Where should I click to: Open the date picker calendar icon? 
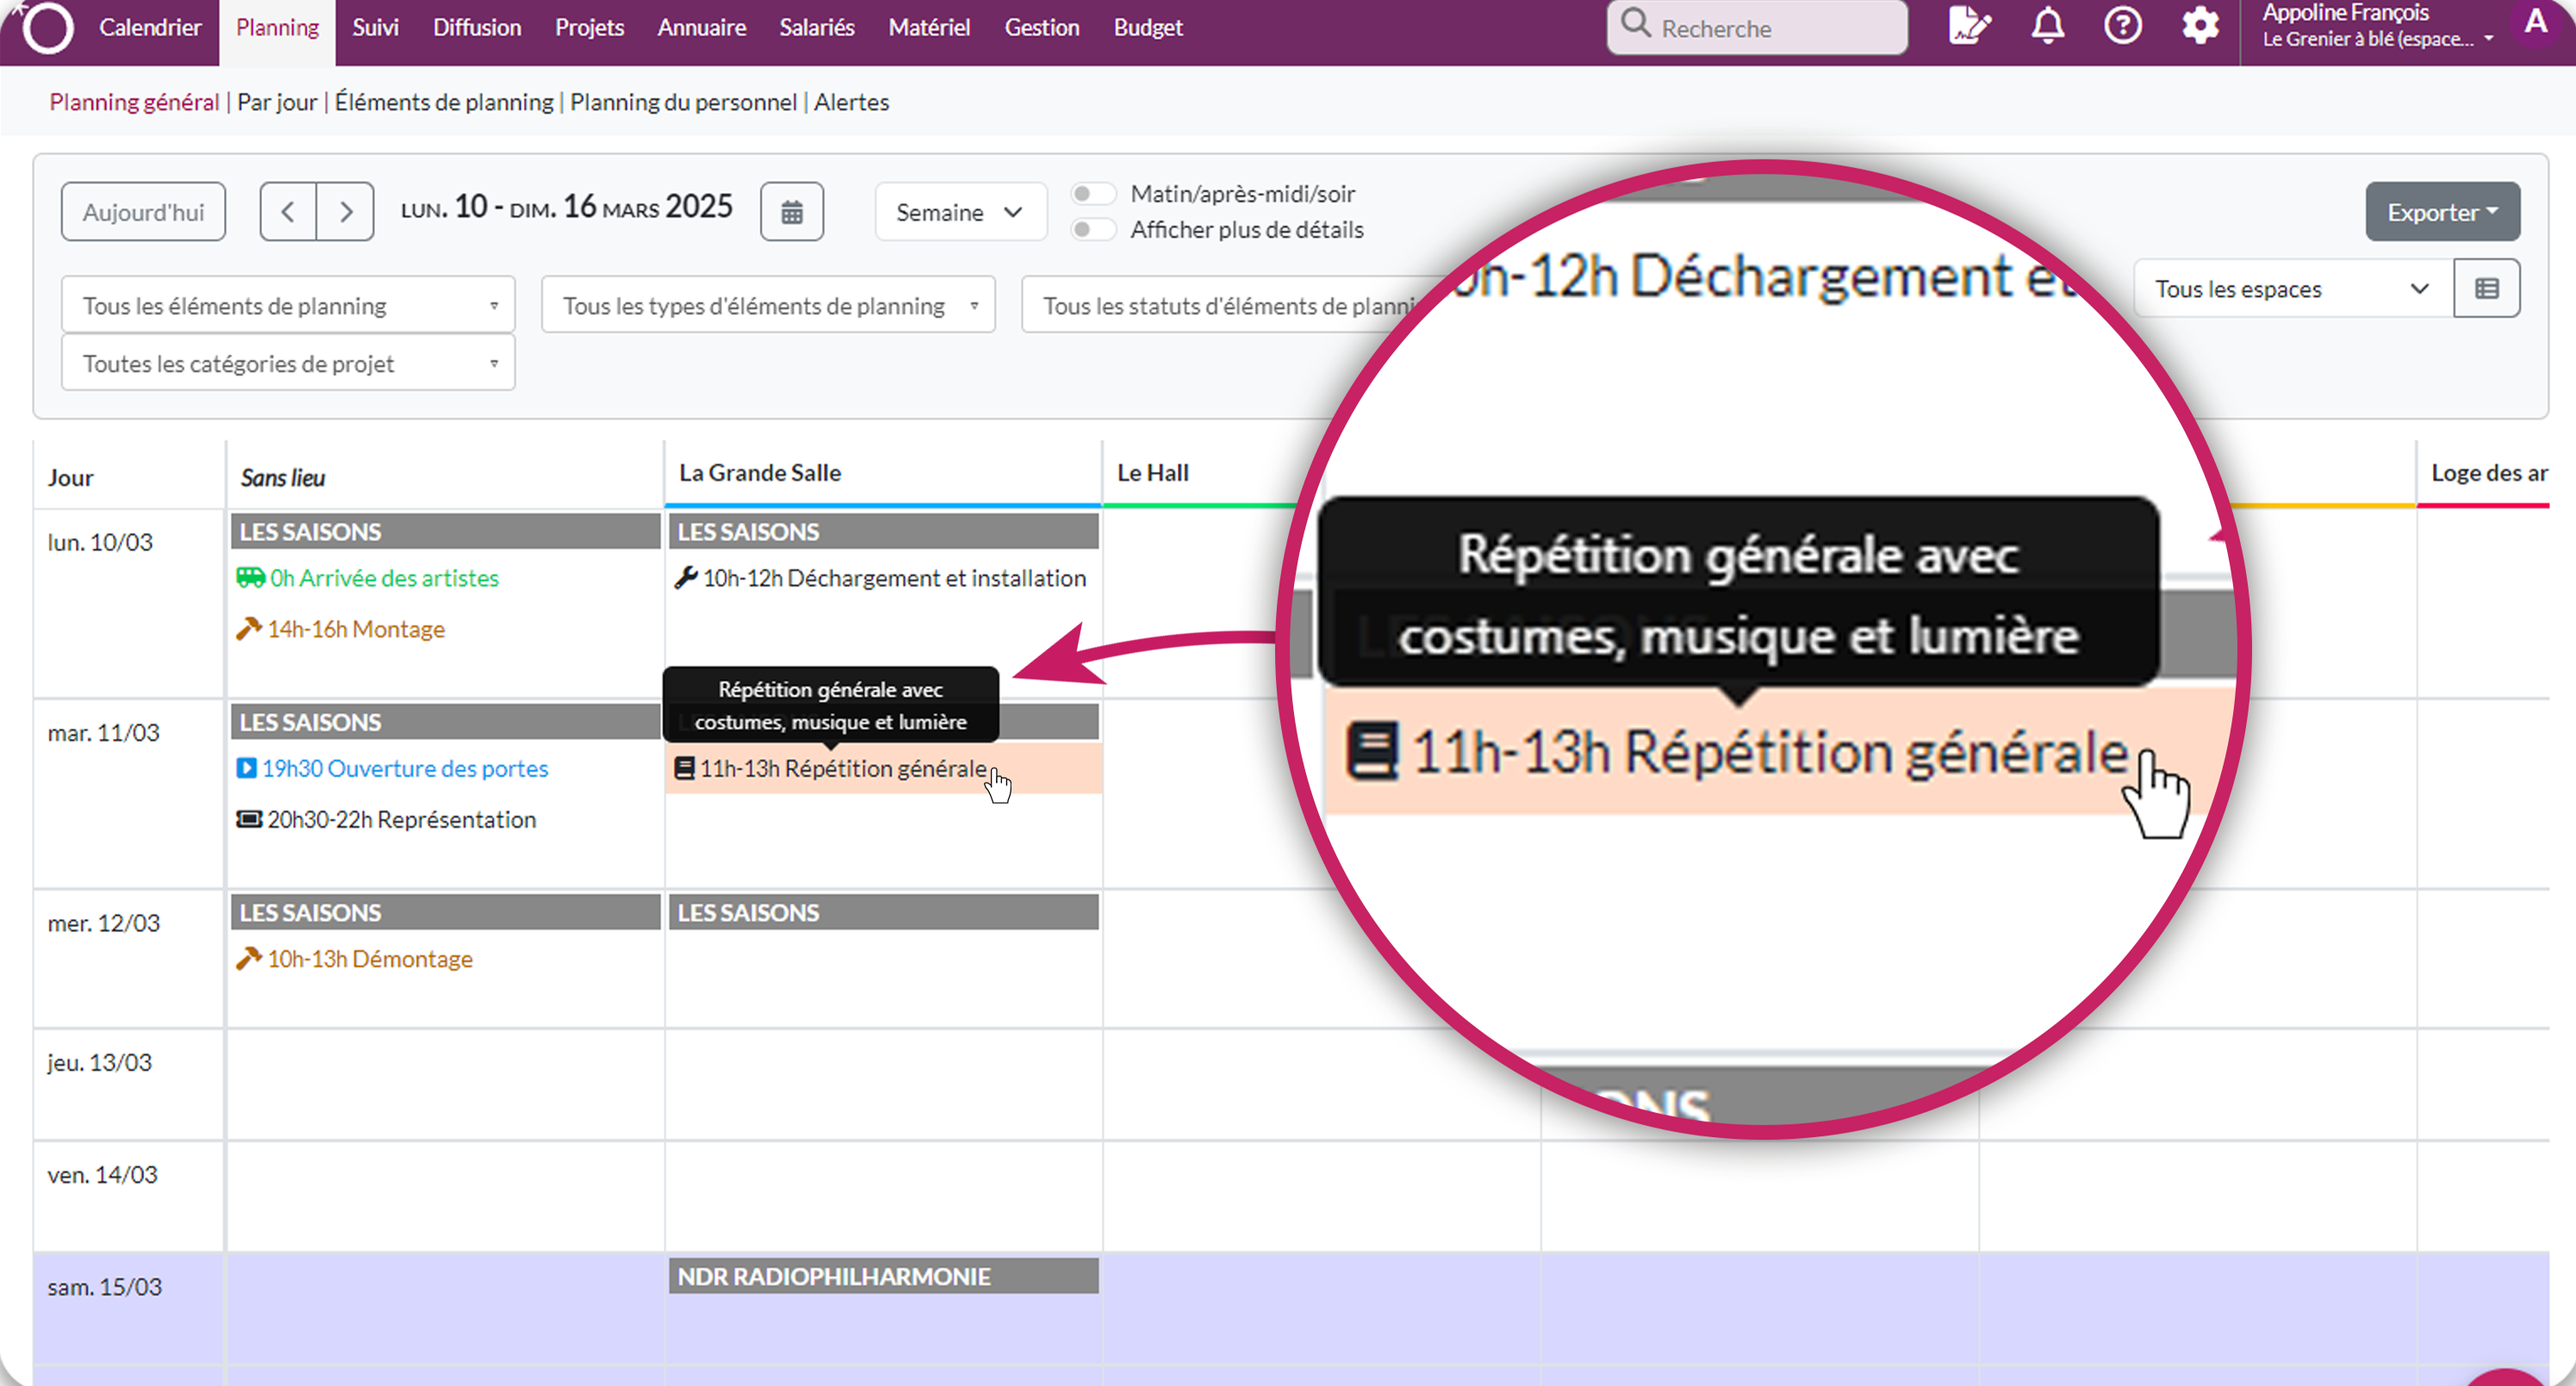coord(791,212)
